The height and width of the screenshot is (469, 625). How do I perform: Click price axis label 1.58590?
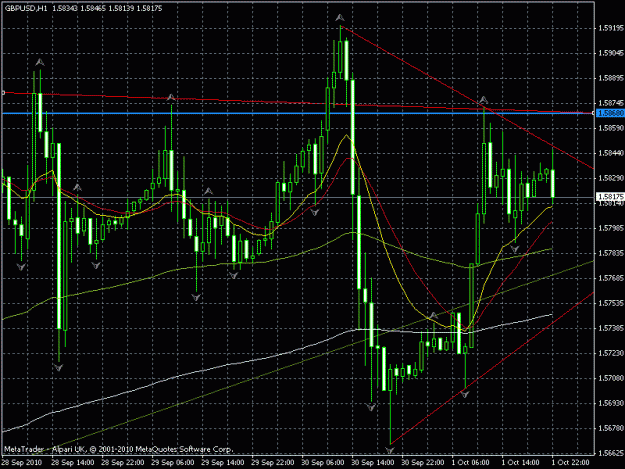[x=610, y=128]
